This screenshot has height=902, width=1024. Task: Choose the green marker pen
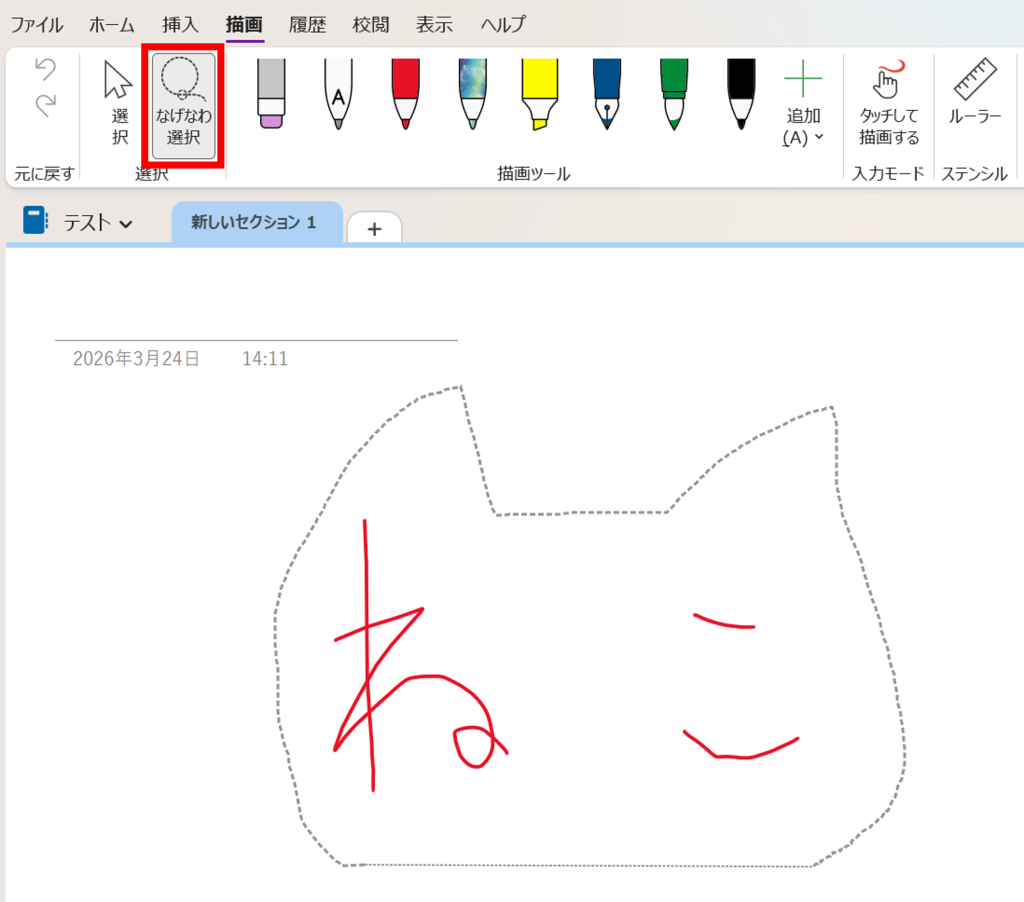(674, 95)
